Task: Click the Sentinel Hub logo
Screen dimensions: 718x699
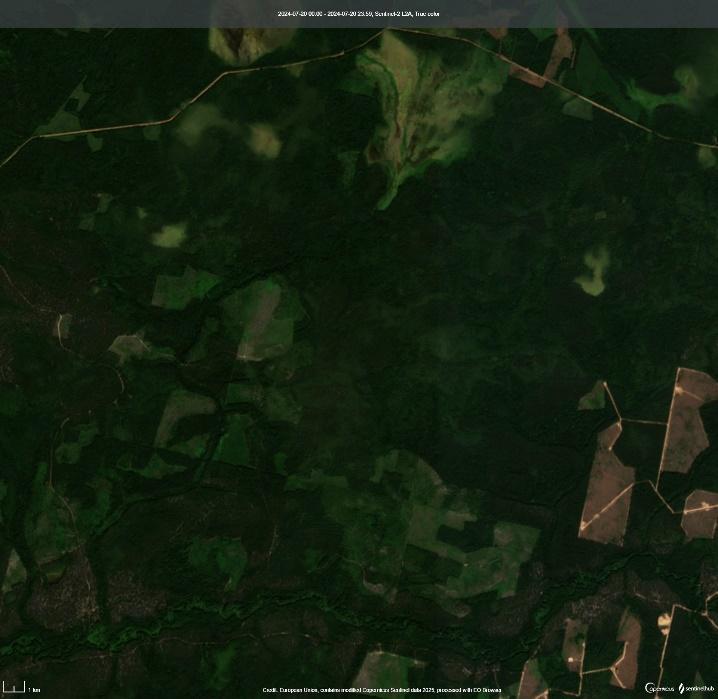Action: click(x=695, y=688)
